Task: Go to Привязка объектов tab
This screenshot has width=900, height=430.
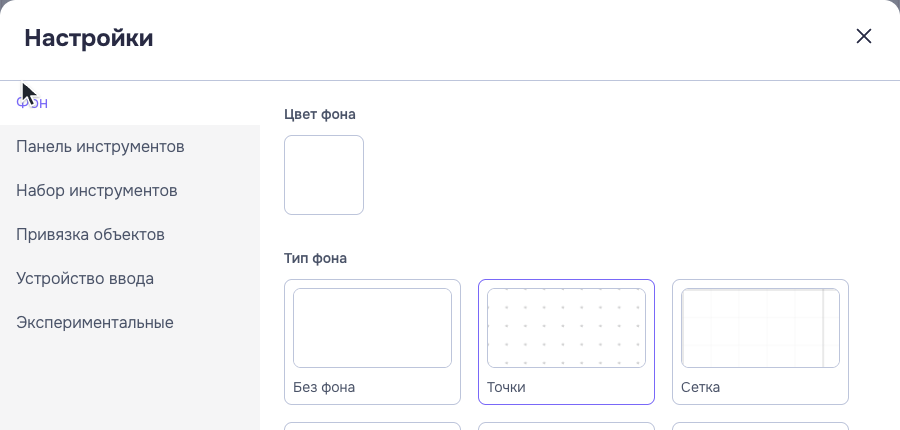Action: (130, 235)
